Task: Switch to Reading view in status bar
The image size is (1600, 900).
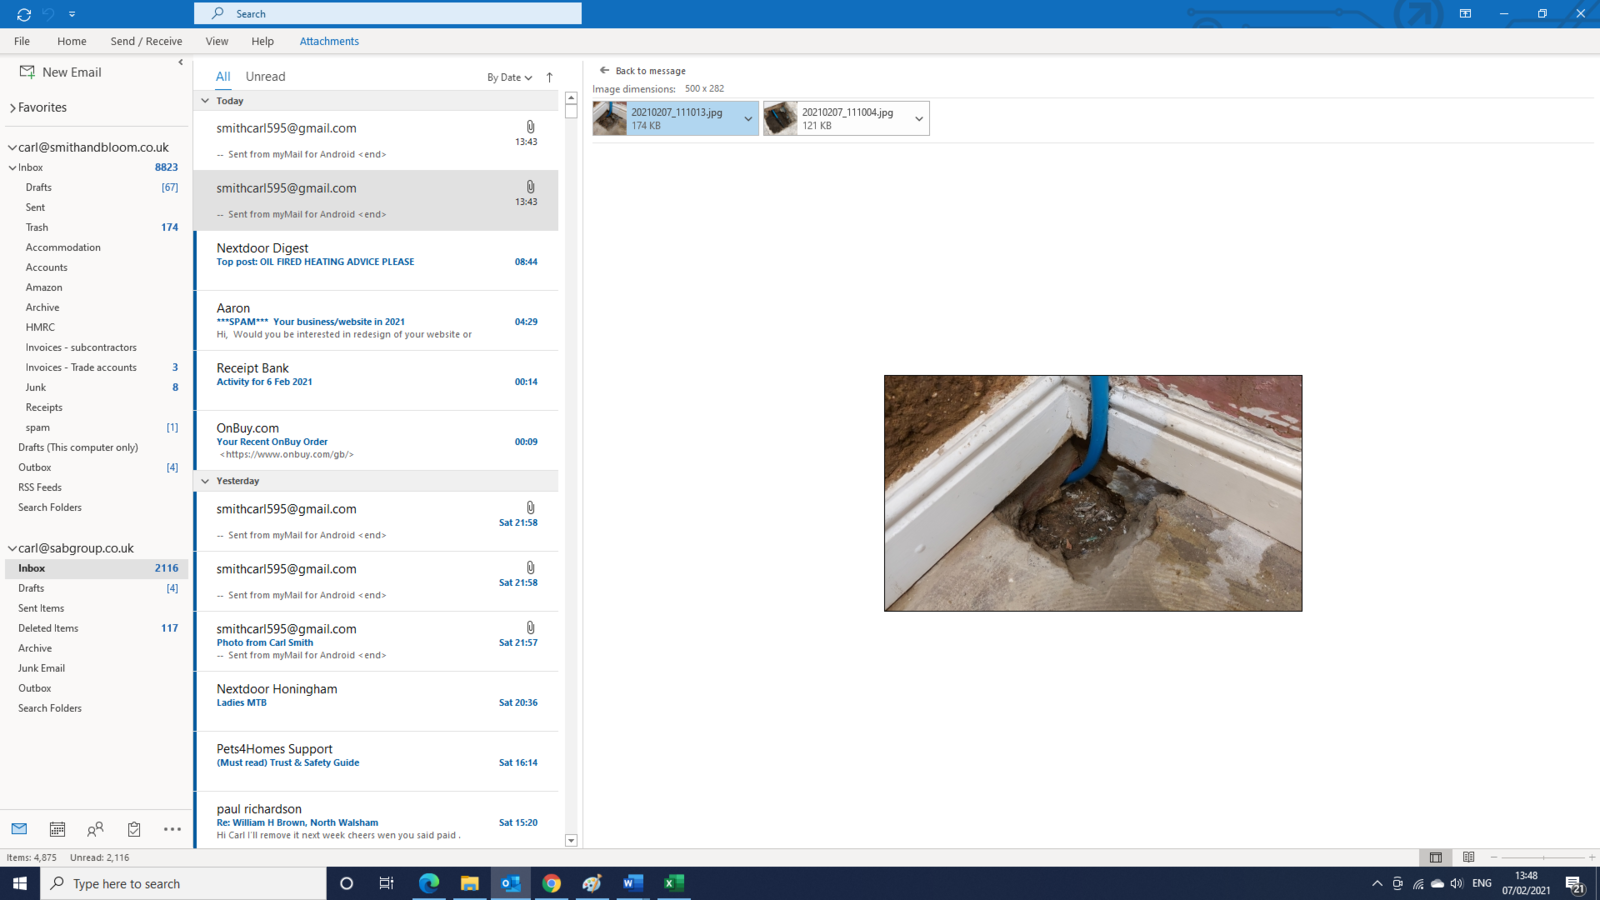Action: pyautogui.click(x=1468, y=857)
